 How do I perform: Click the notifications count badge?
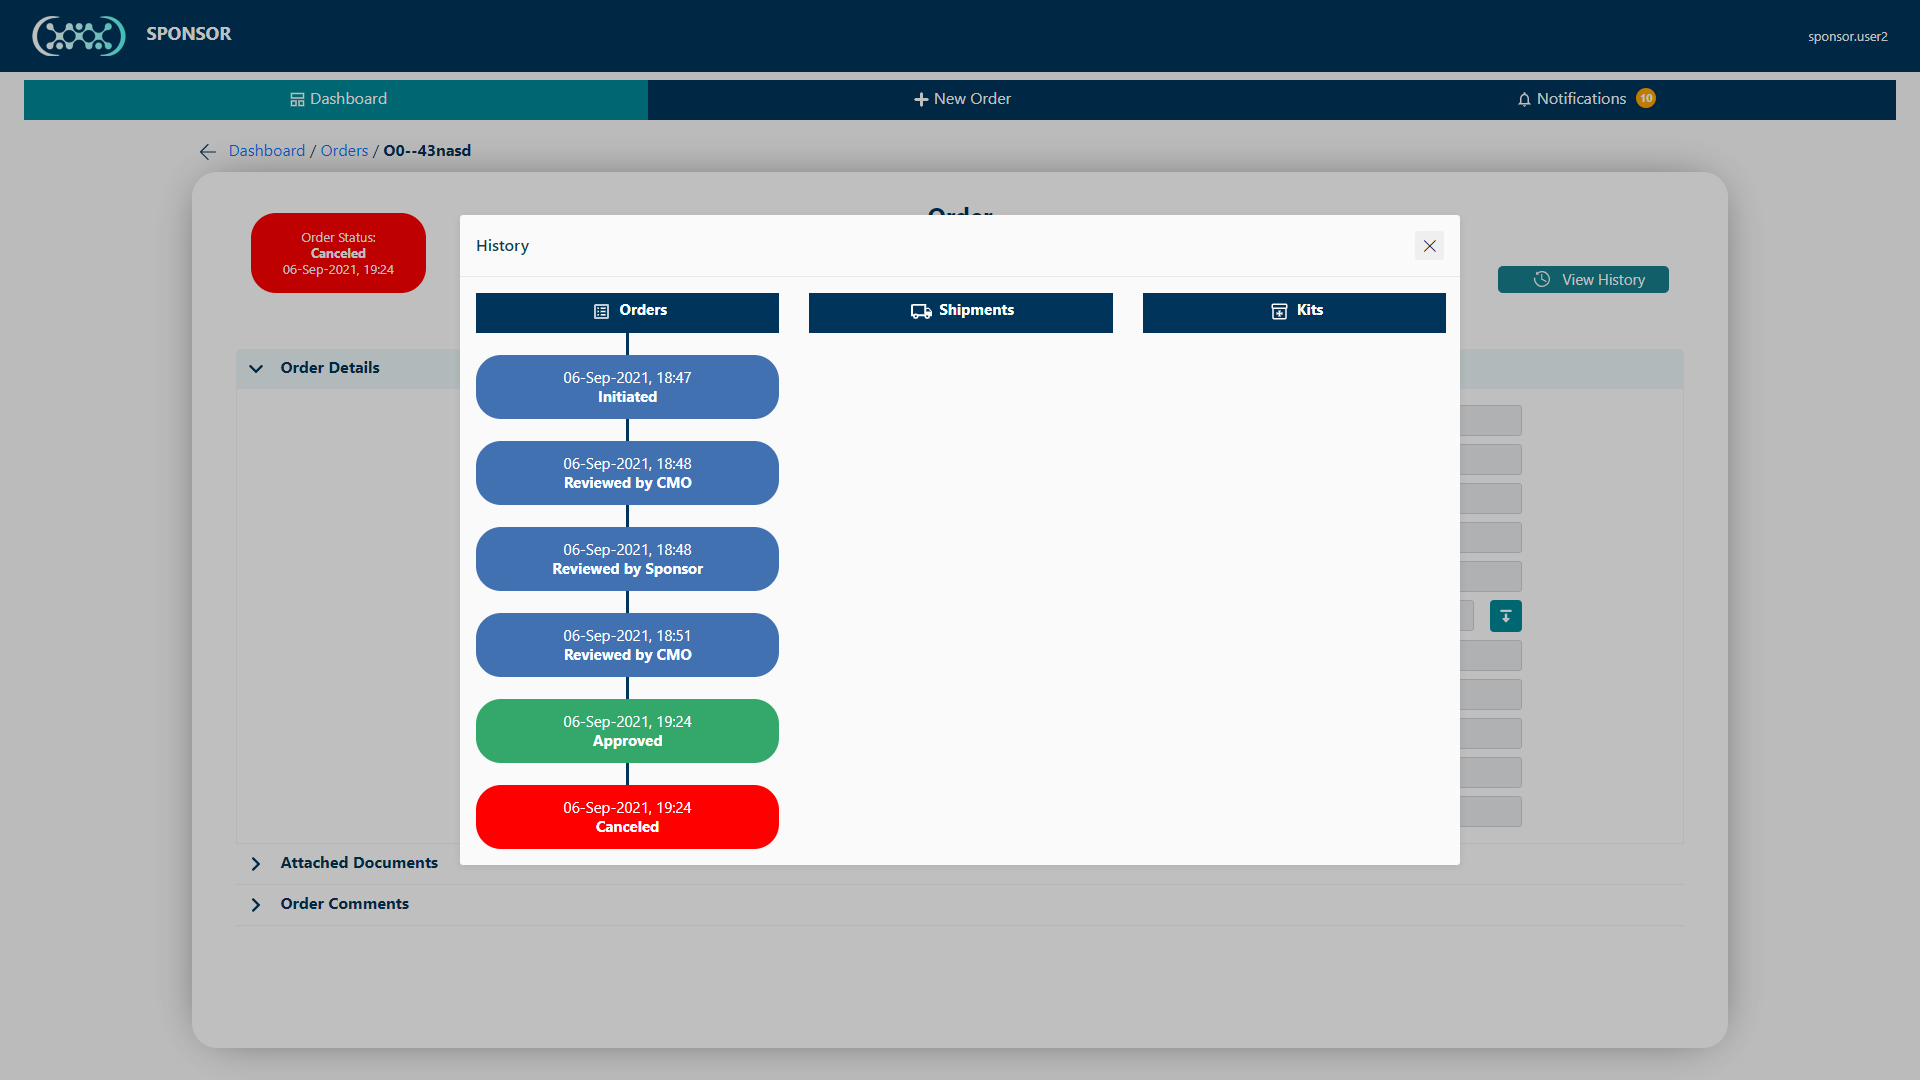[x=1646, y=98]
